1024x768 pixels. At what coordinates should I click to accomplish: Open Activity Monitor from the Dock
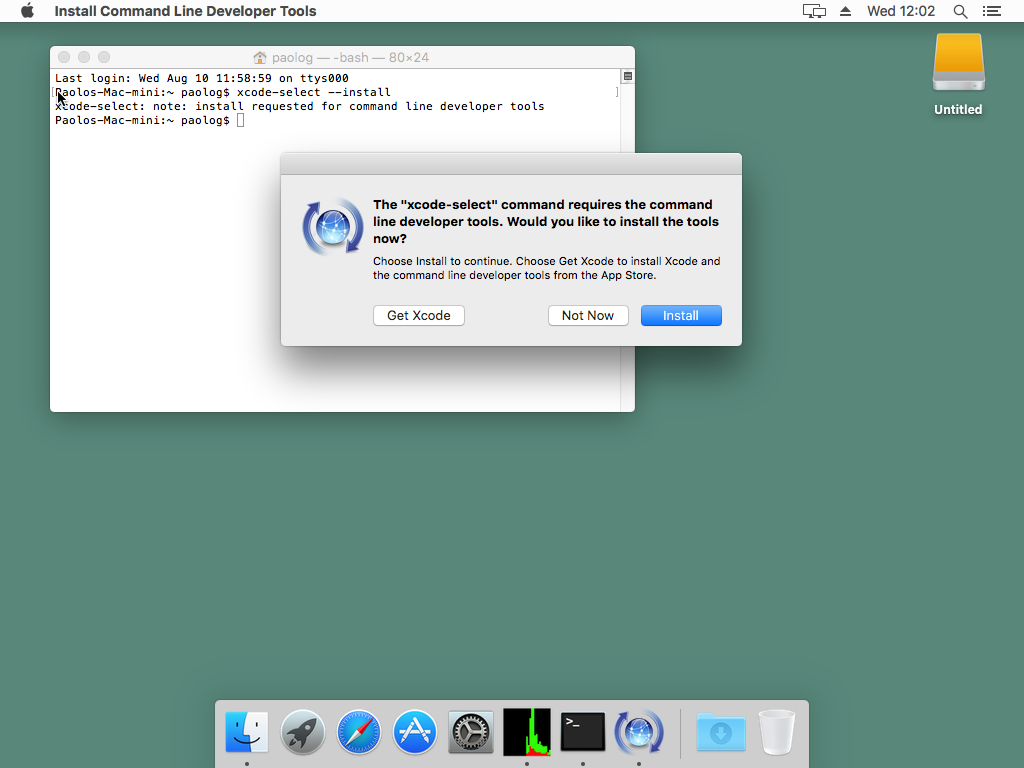click(527, 732)
